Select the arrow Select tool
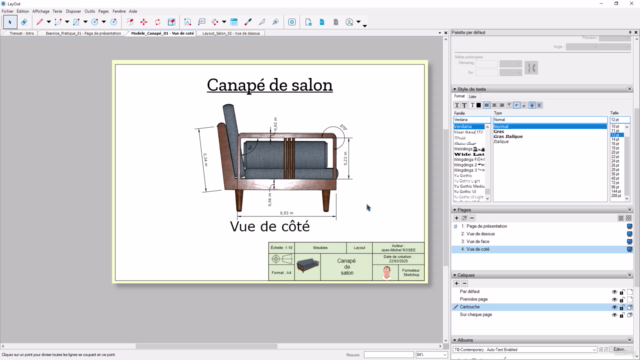This screenshot has height=360, width=640. click(10, 22)
